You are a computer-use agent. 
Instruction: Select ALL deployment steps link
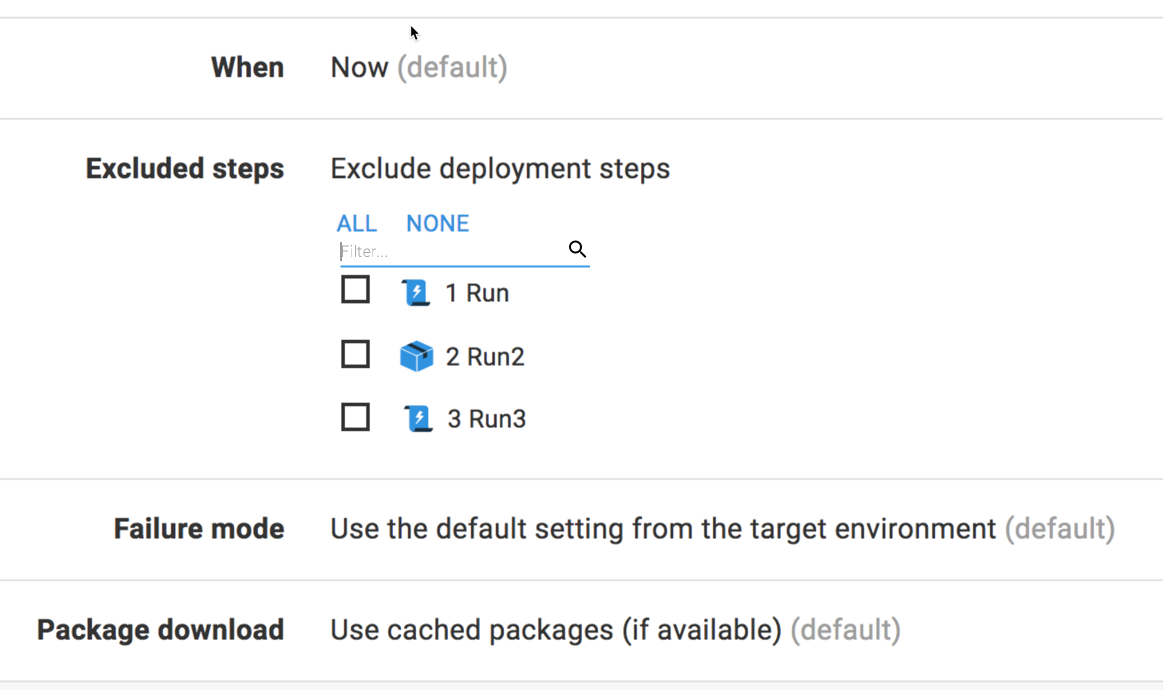point(357,223)
